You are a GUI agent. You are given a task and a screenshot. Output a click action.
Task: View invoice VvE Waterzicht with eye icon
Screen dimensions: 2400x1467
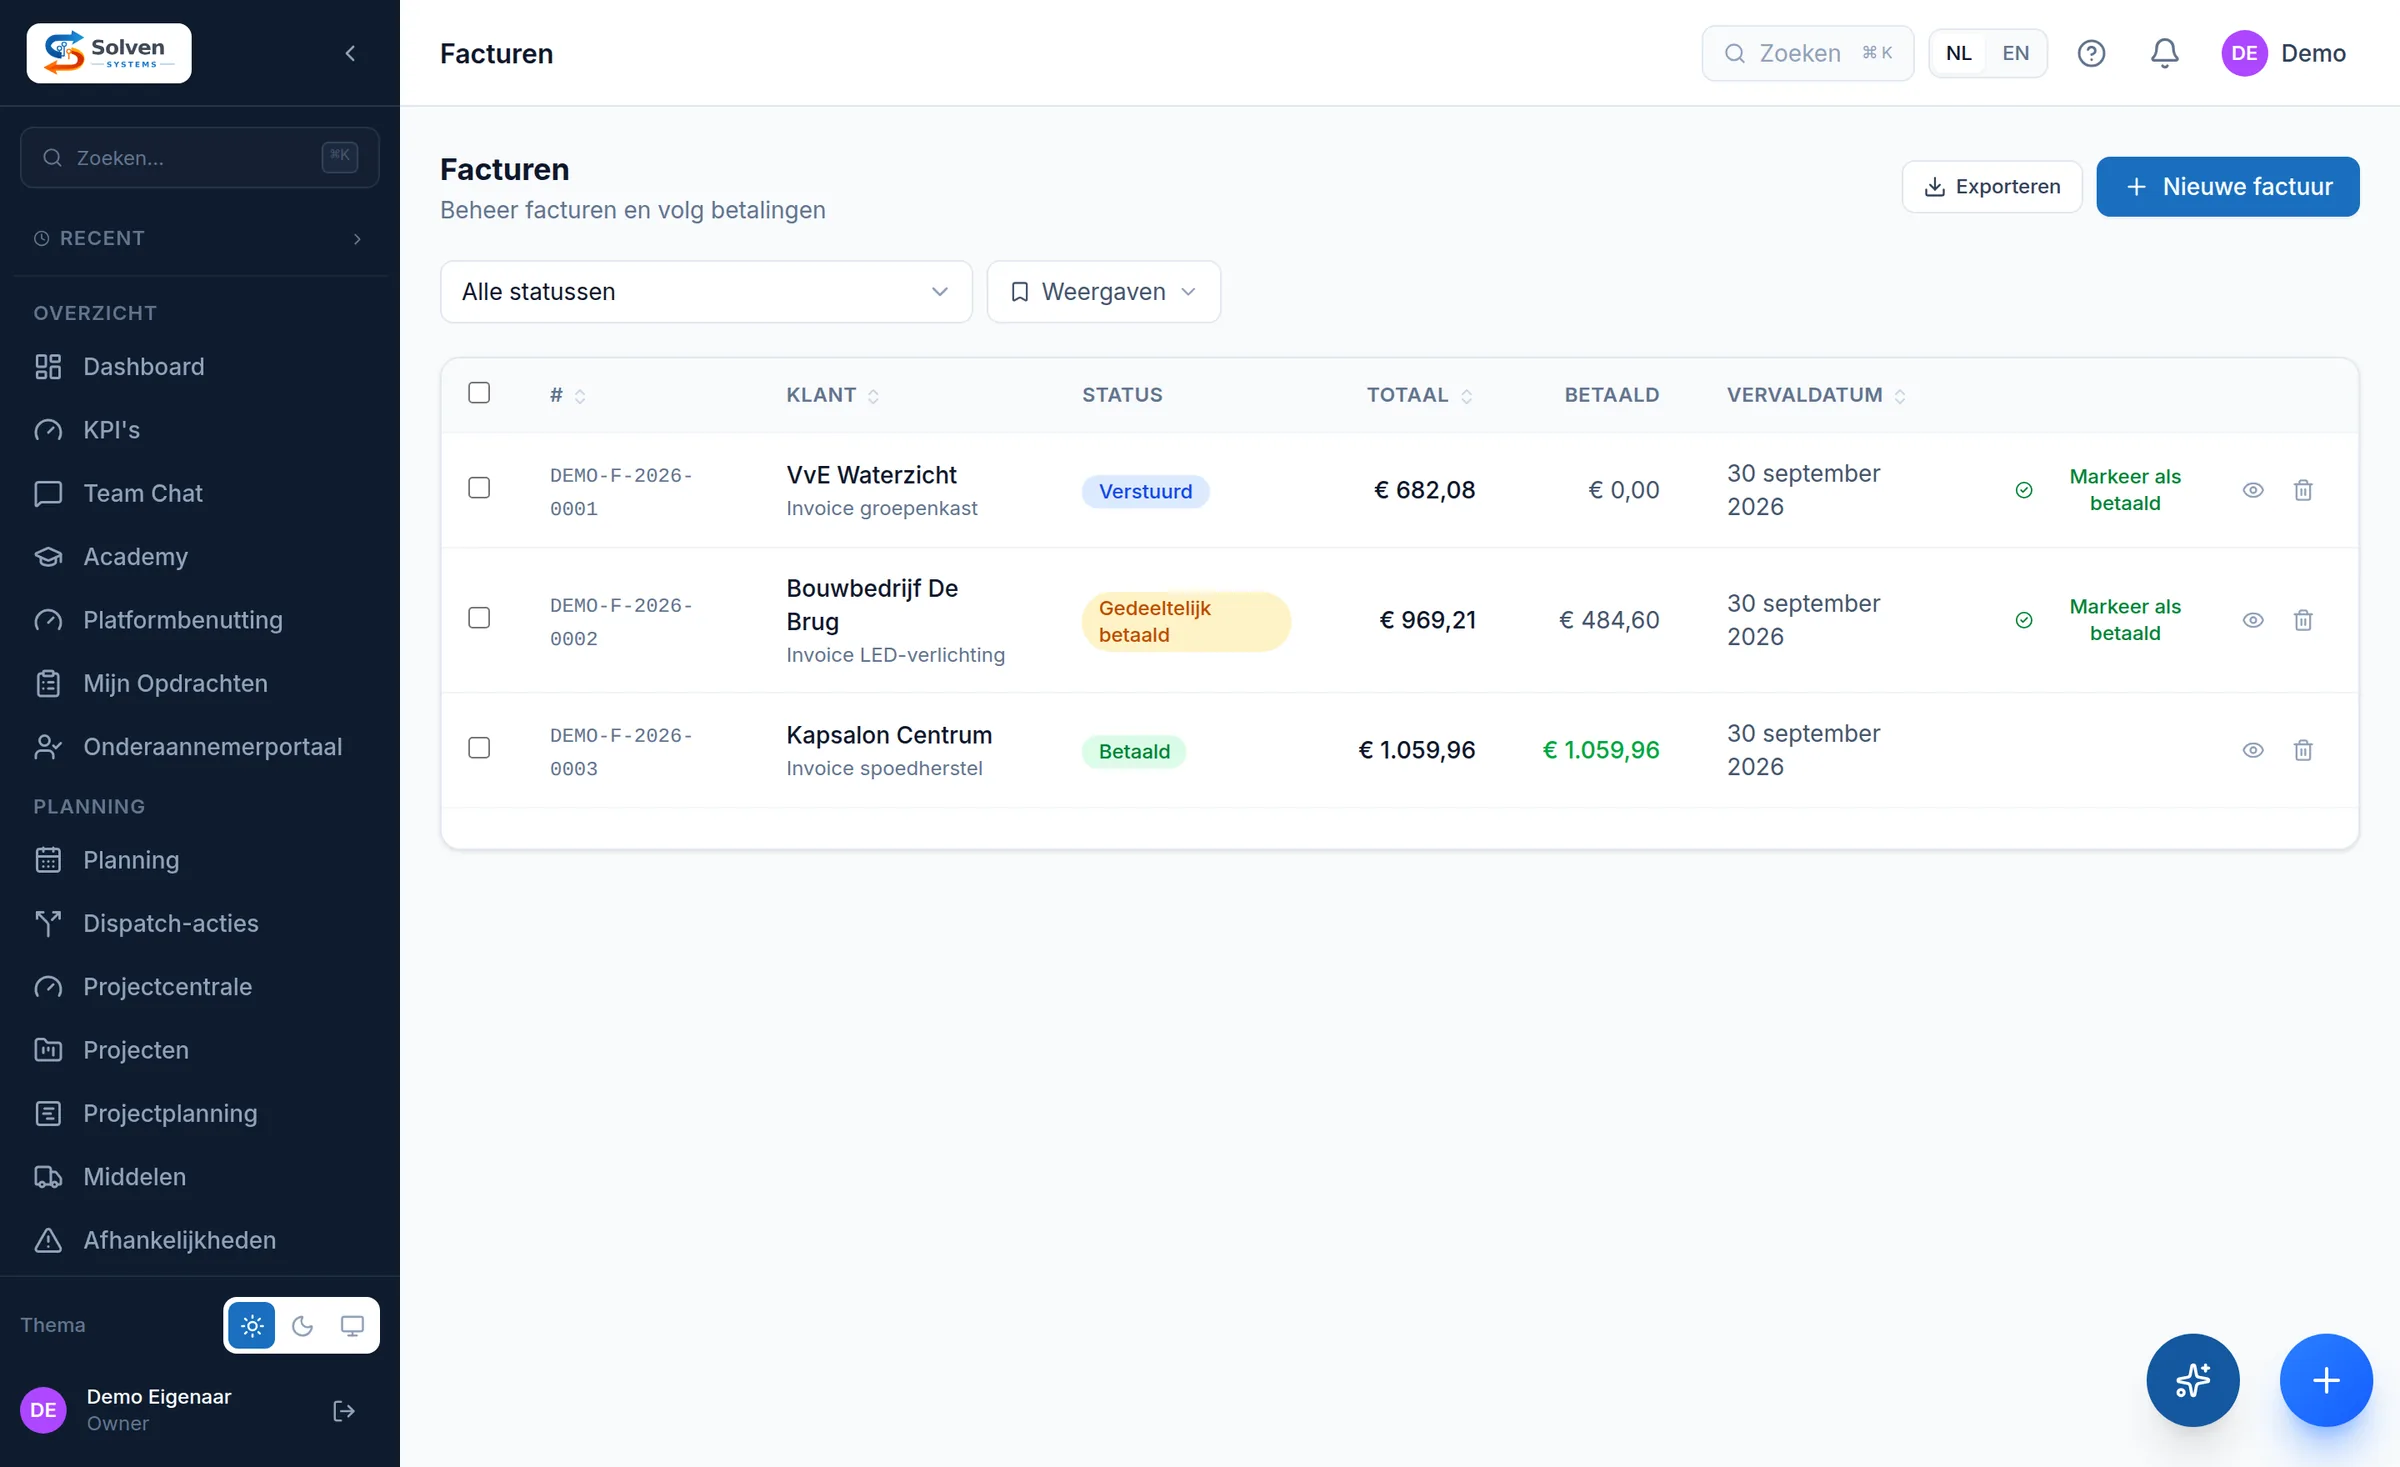2252,490
